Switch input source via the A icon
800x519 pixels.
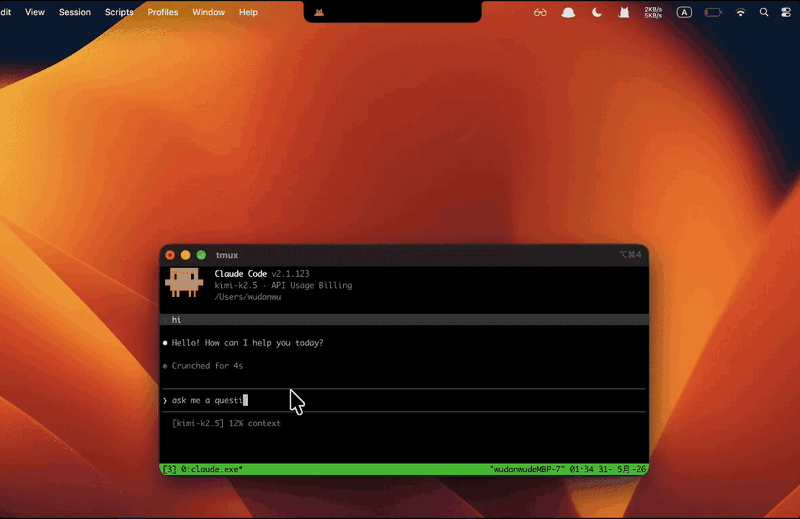click(x=684, y=13)
